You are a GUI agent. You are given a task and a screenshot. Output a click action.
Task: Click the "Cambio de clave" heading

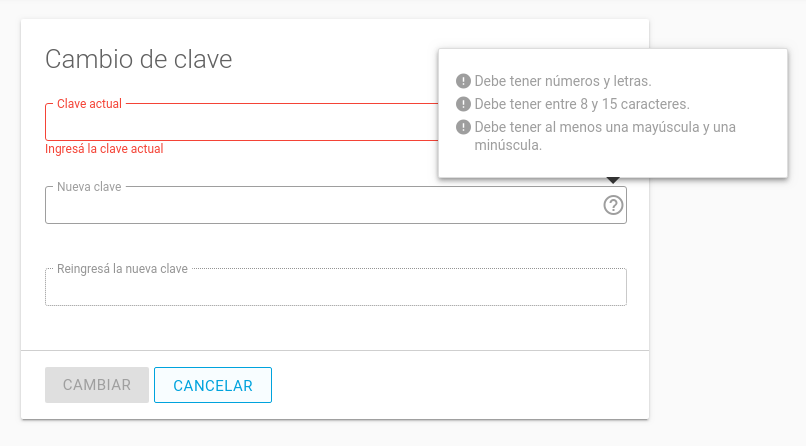click(x=139, y=59)
